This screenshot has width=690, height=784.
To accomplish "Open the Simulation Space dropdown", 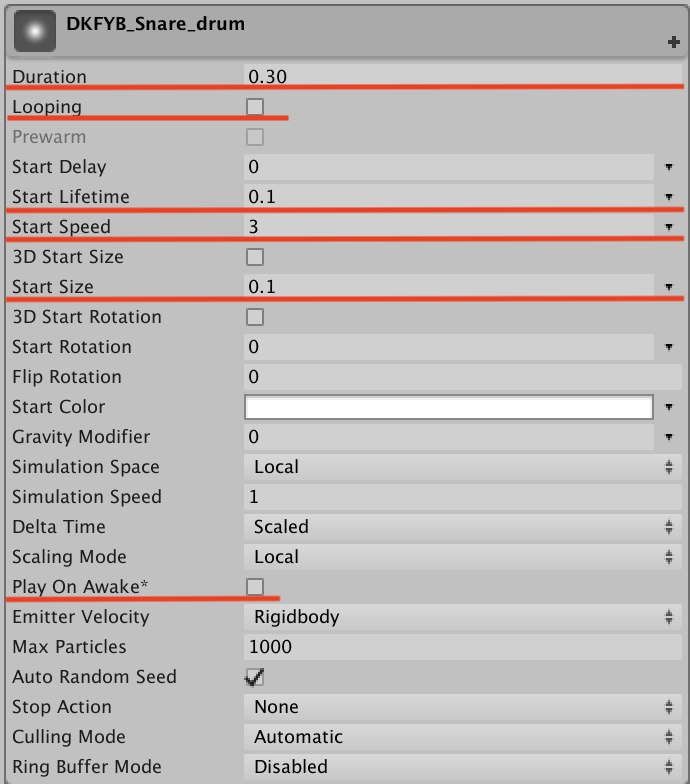I will pos(460,467).
